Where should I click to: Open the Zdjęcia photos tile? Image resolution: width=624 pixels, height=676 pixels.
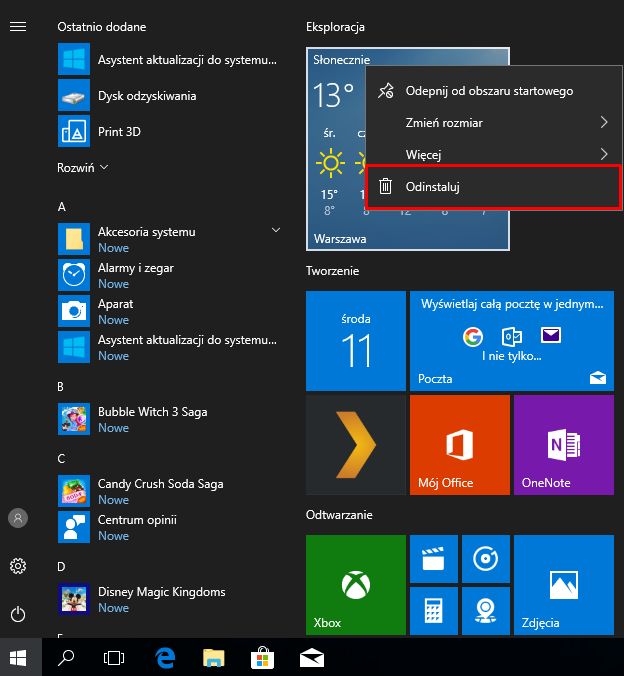click(x=564, y=585)
